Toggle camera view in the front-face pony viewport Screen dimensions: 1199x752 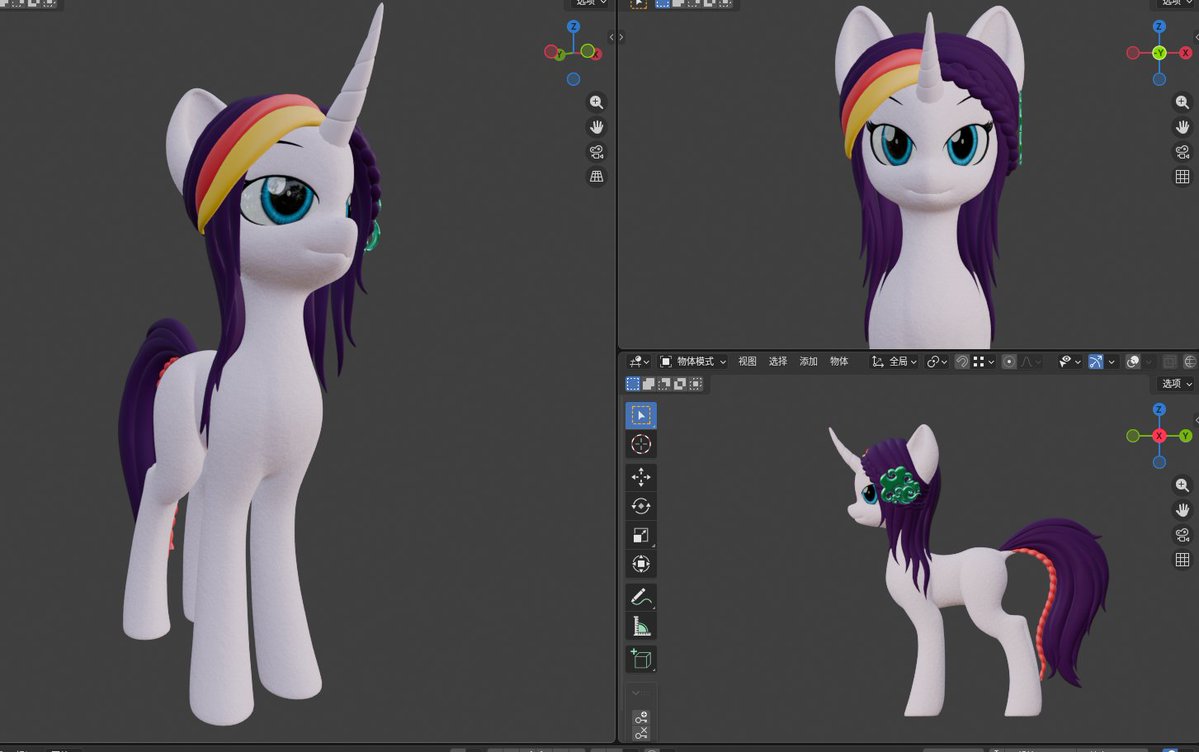1182,151
